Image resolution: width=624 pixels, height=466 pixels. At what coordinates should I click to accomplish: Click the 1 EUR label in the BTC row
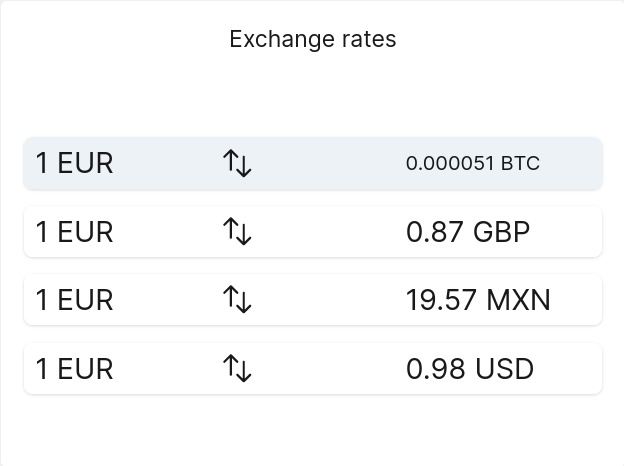(74, 163)
